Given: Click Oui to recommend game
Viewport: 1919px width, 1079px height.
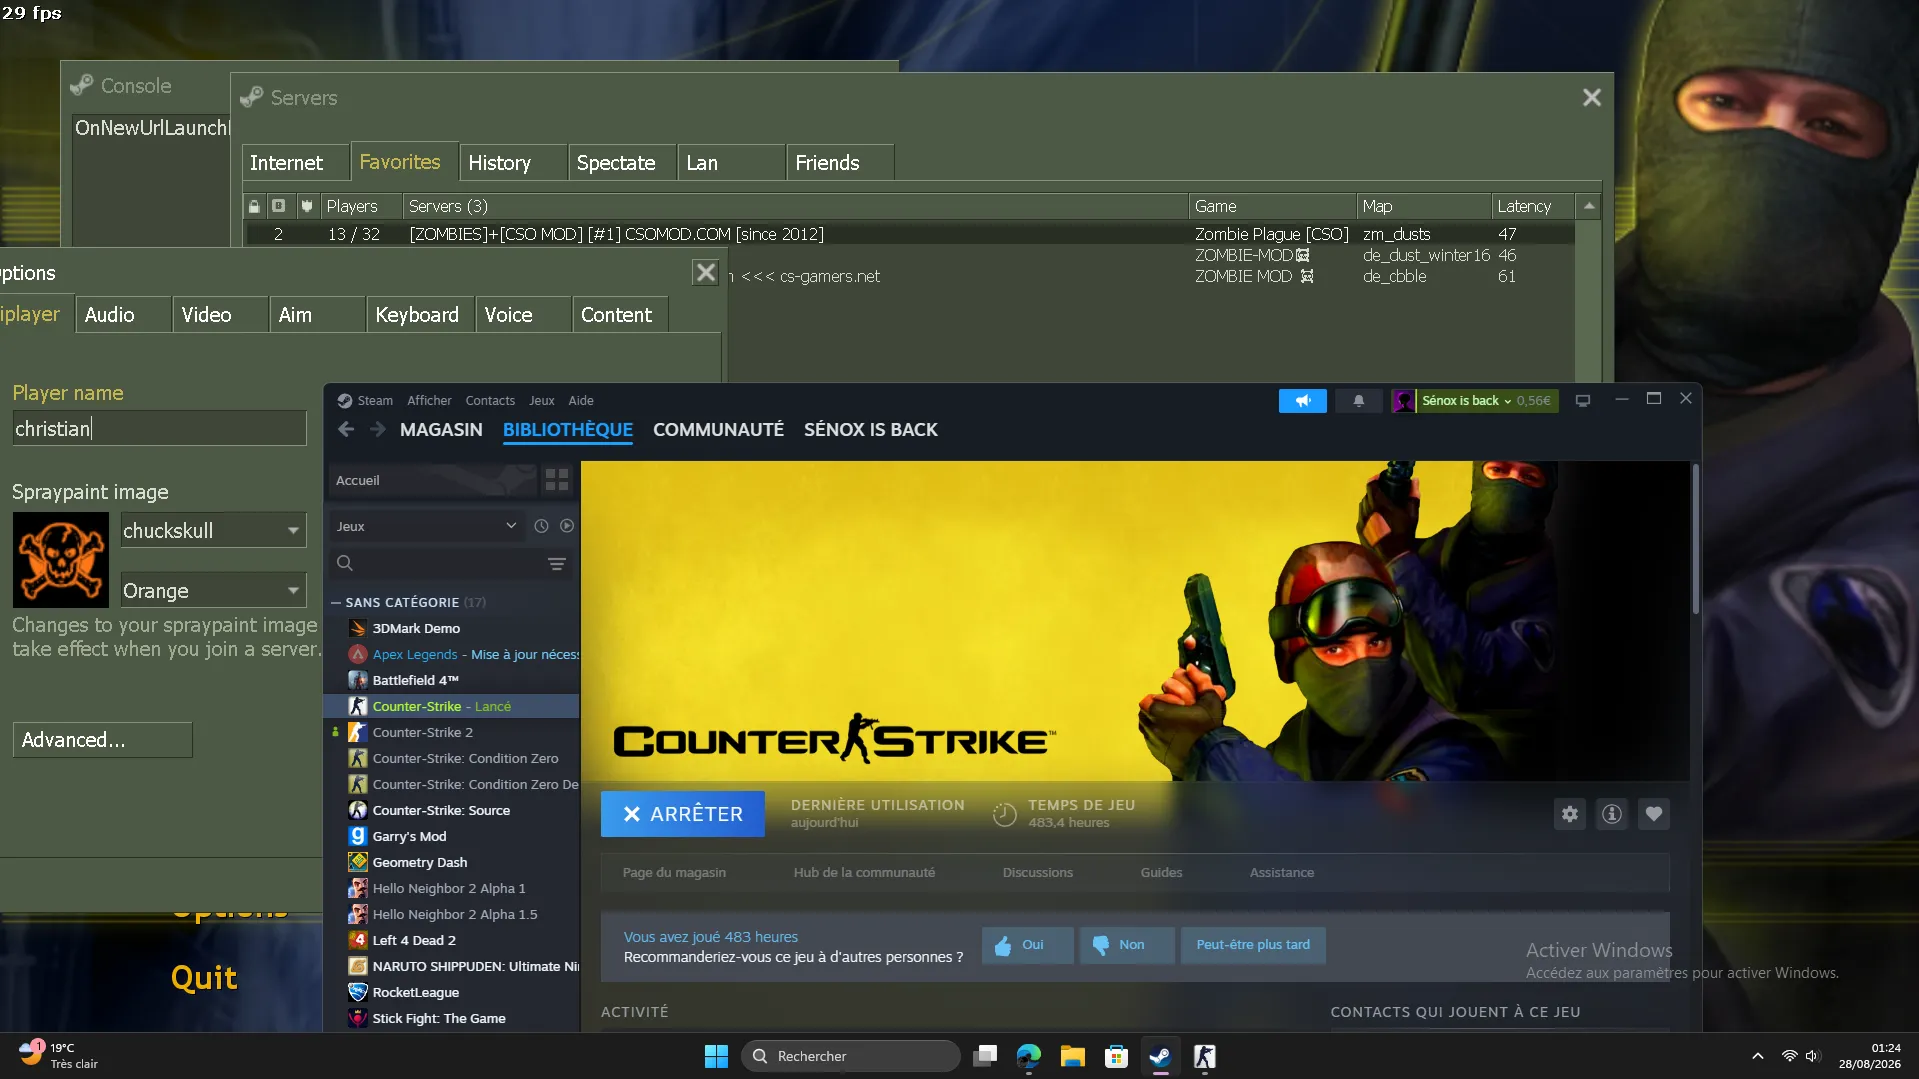Looking at the screenshot, I should point(1027,945).
